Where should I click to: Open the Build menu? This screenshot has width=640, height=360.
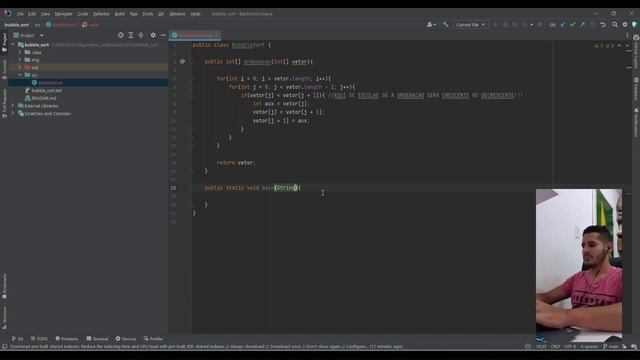(120, 14)
